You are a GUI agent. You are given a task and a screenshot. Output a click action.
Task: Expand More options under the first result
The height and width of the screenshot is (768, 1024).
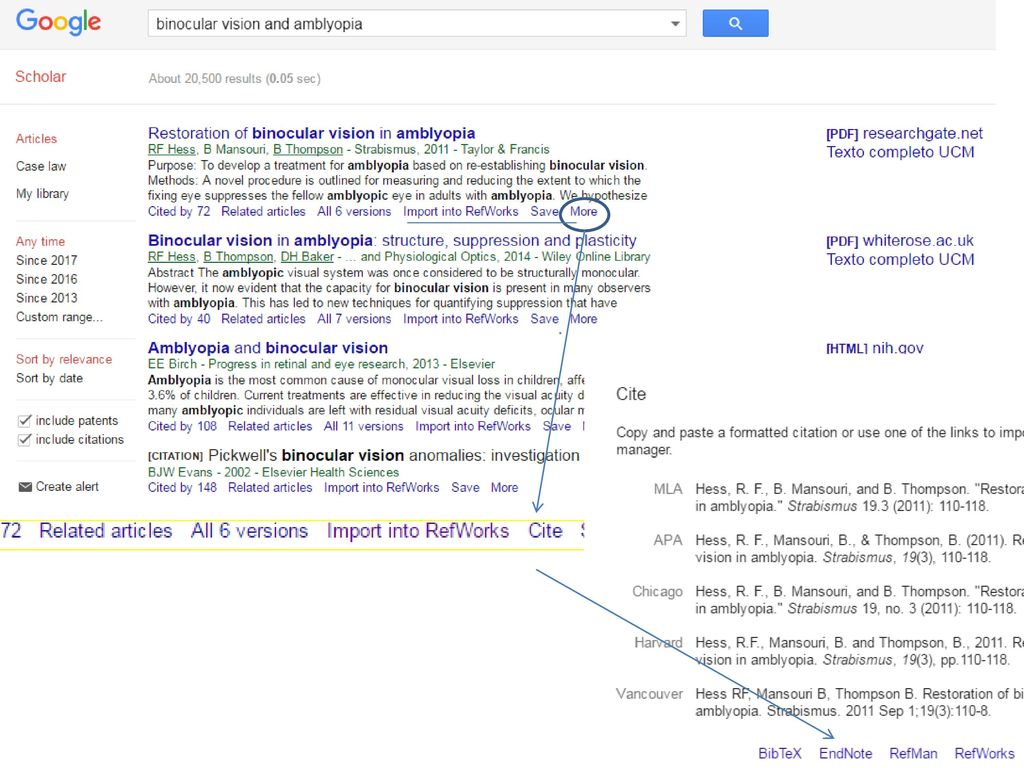tap(584, 212)
